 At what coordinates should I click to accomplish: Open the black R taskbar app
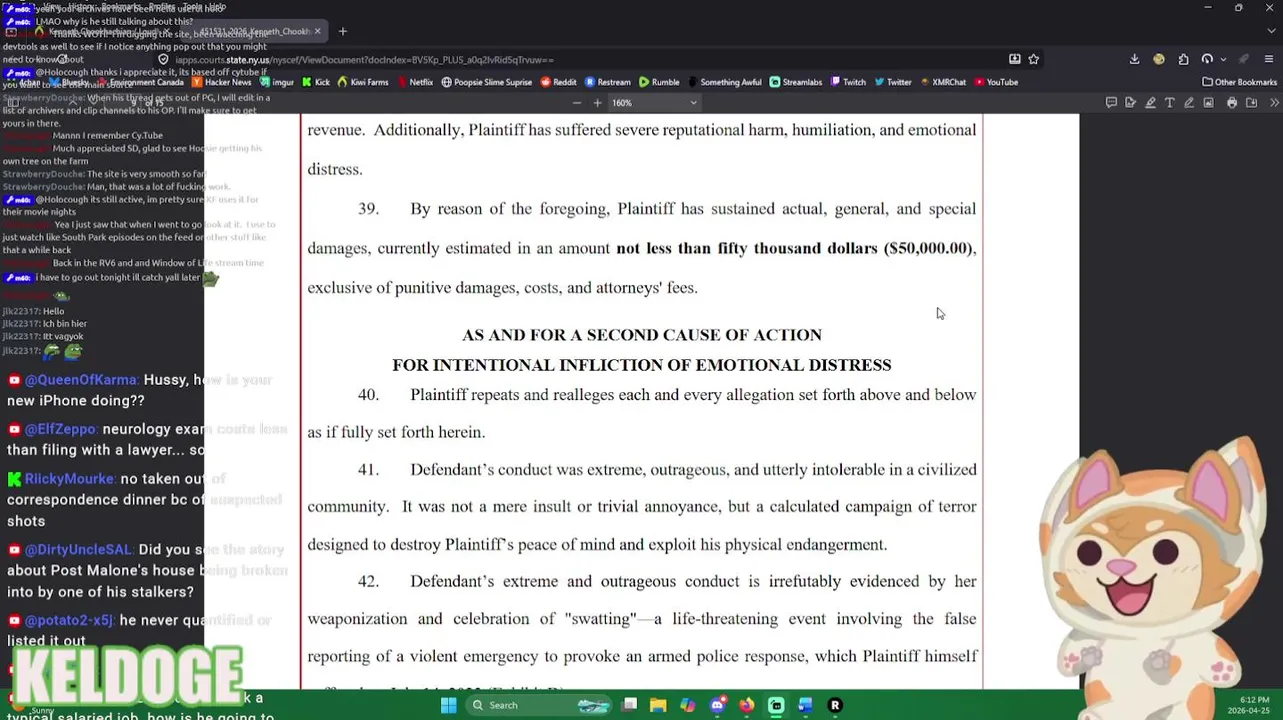(835, 705)
